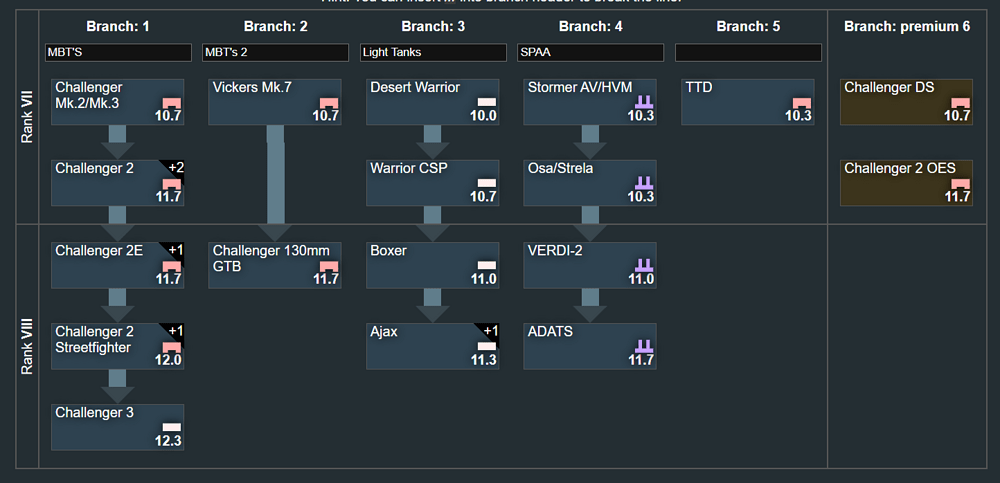
Task: Click the light tank icon on Warrior CSP
Action: tap(487, 183)
